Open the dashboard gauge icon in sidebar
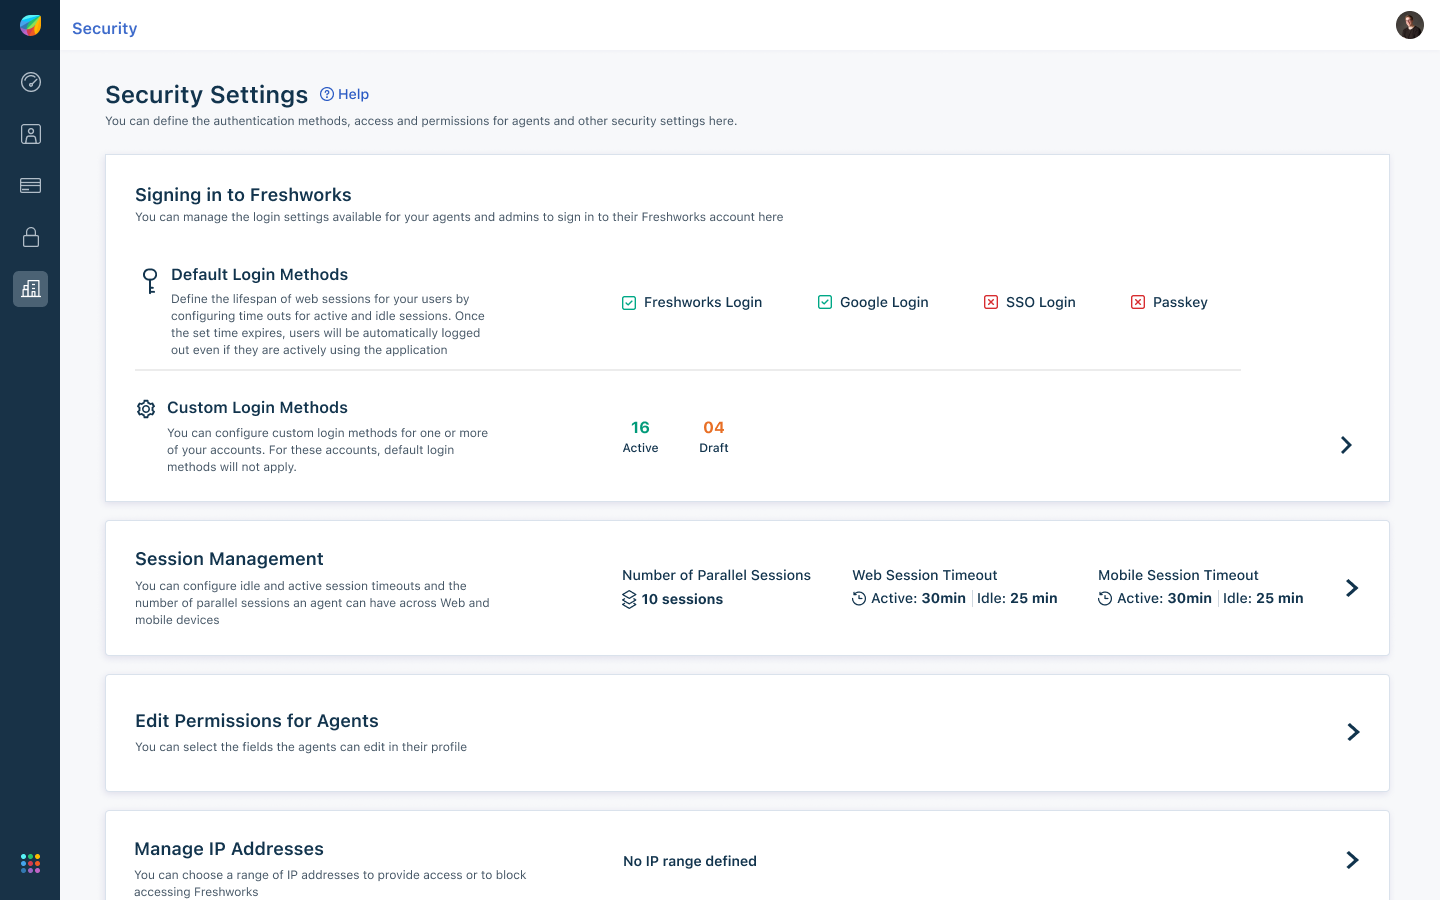The height and width of the screenshot is (900, 1440). [31, 82]
